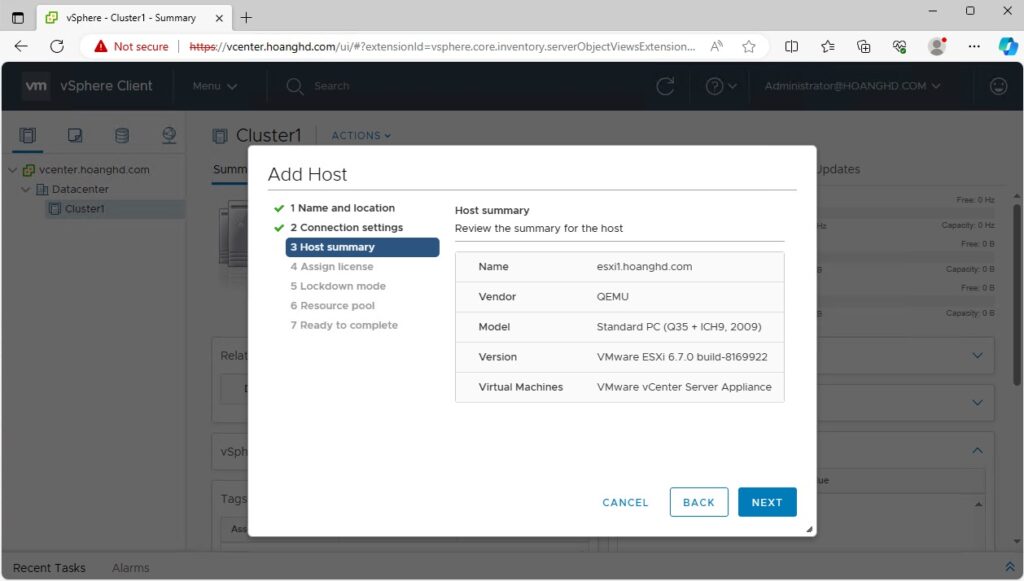Close the vSphere Cluster1 Summary tab
The width and height of the screenshot is (1024, 581).
pos(219,18)
